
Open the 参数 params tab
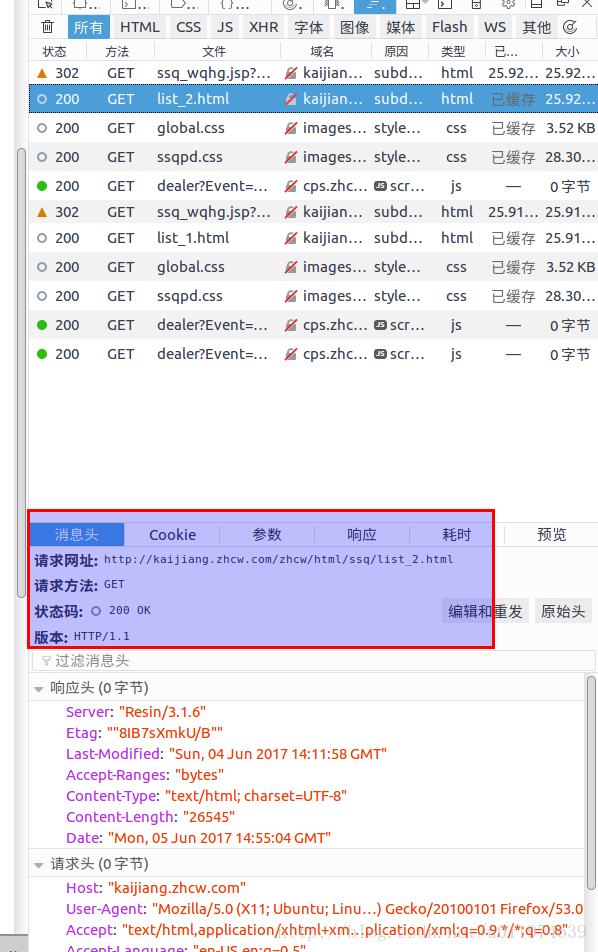point(267,534)
